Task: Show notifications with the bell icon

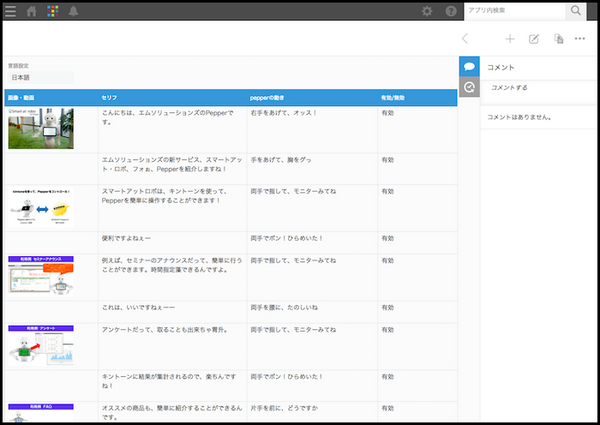Action: [x=73, y=11]
